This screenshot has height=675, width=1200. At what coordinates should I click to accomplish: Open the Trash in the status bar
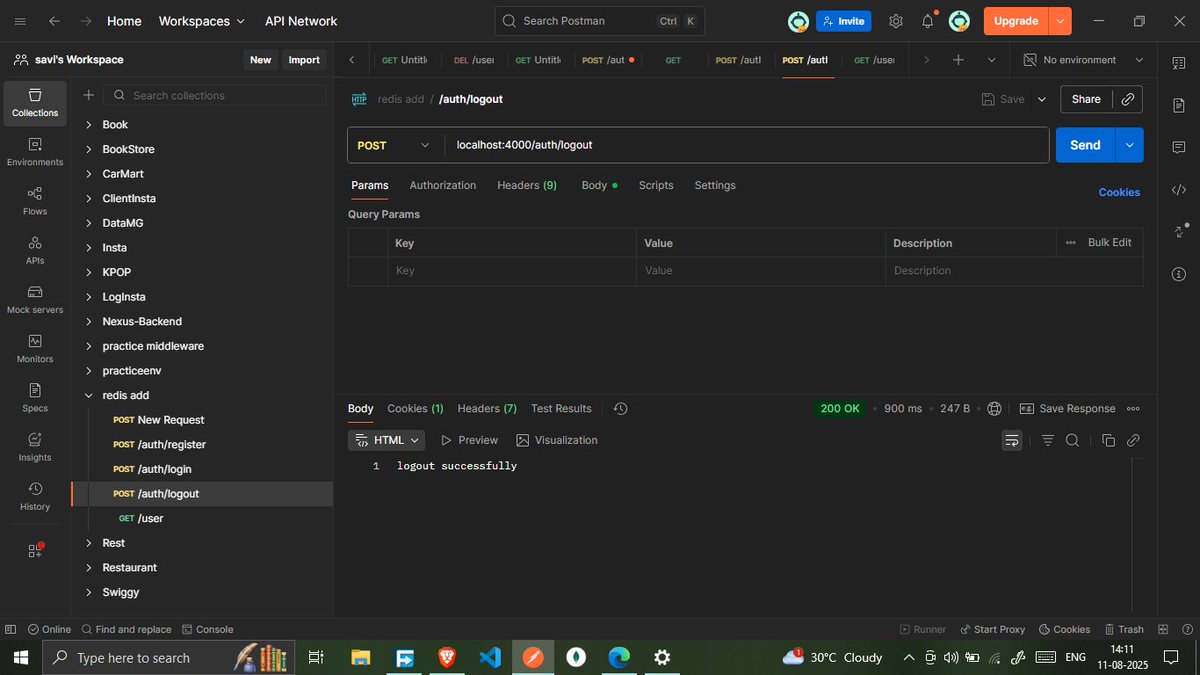pyautogui.click(x=1124, y=629)
